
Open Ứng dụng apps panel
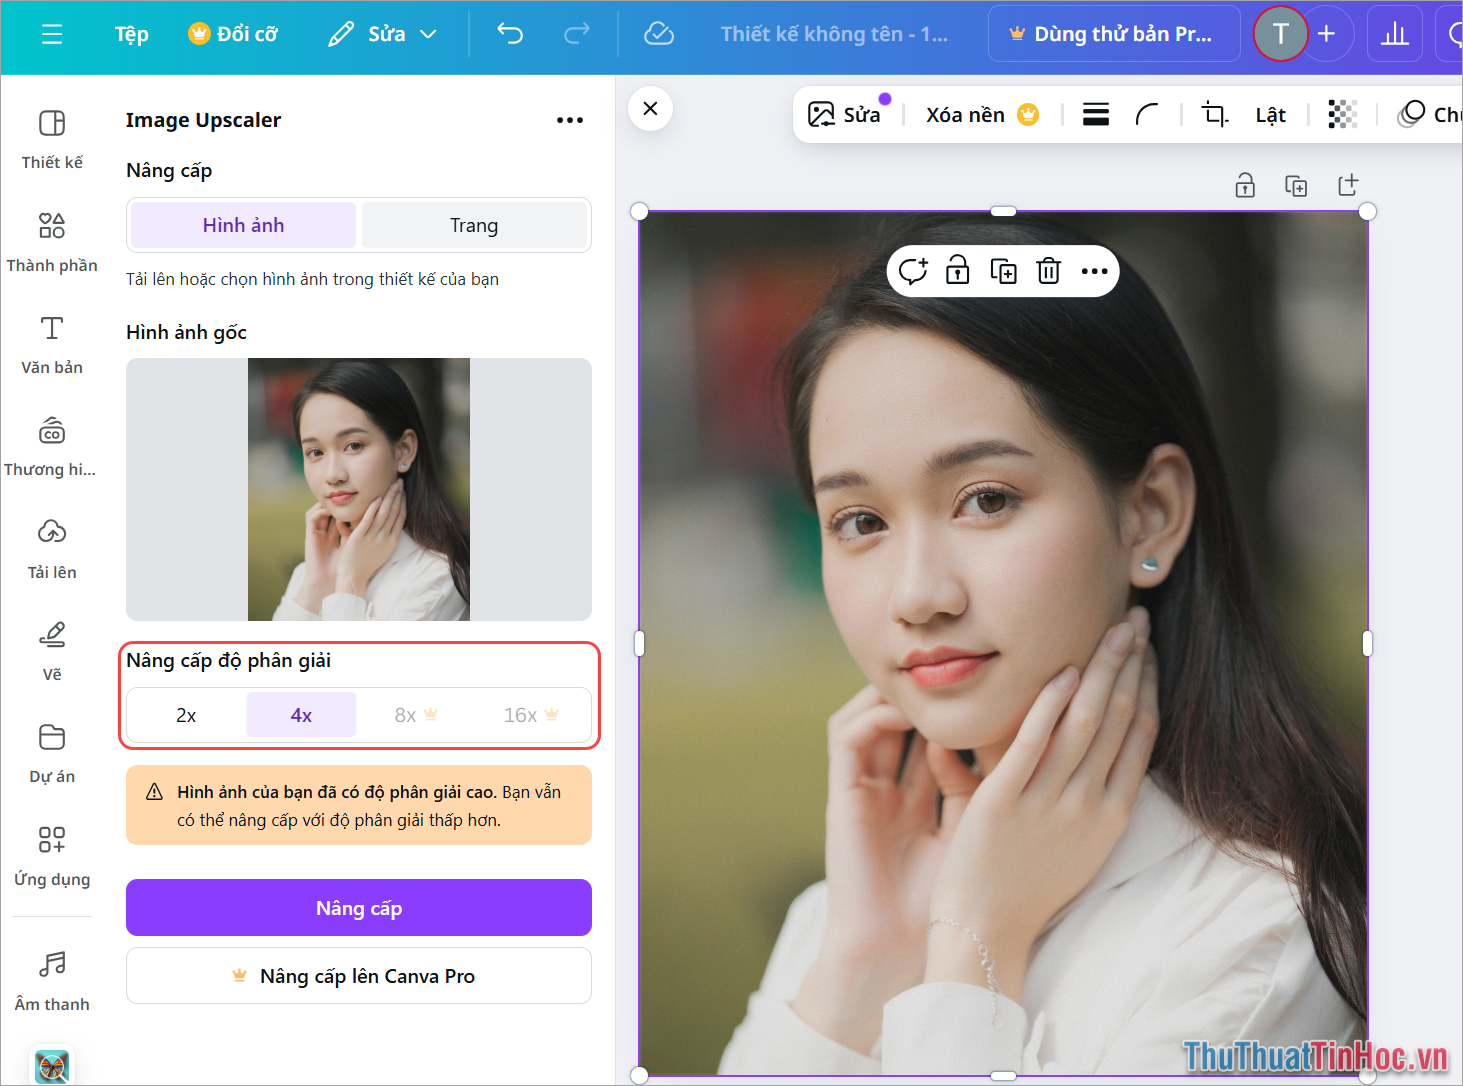click(x=52, y=857)
